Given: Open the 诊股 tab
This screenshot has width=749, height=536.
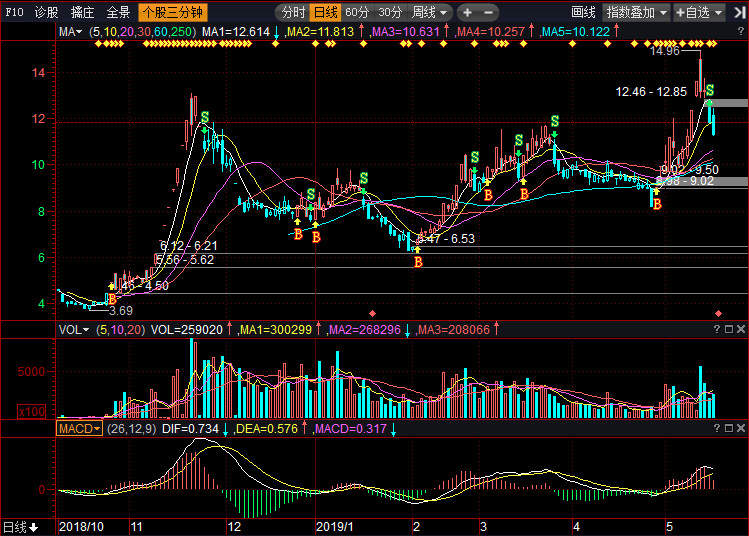Looking at the screenshot, I should pos(46,13).
